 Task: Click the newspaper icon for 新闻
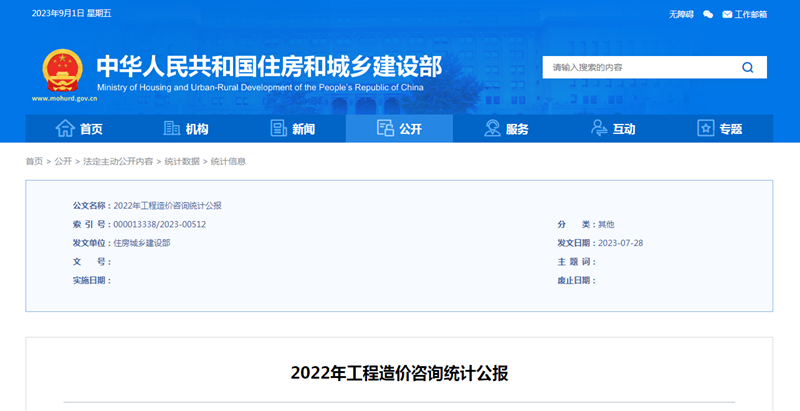[278, 128]
